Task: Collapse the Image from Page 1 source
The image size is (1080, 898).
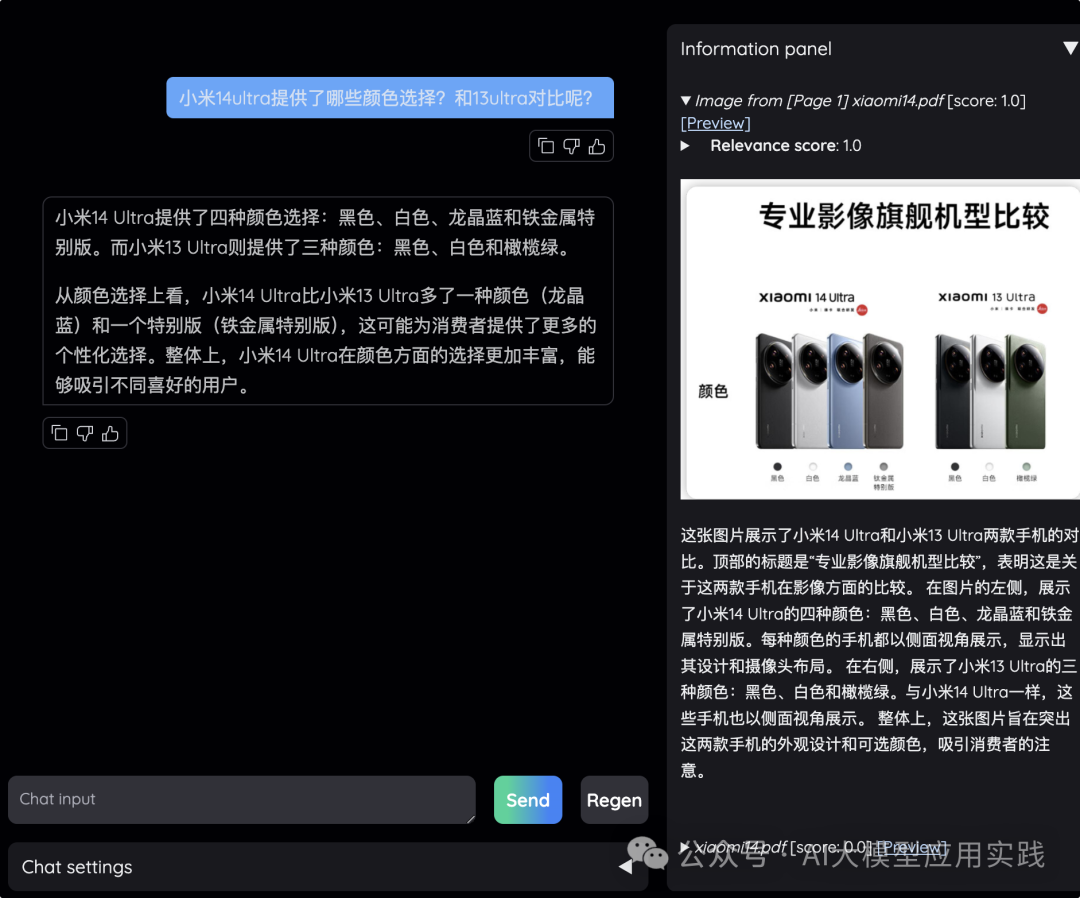Action: coord(686,101)
